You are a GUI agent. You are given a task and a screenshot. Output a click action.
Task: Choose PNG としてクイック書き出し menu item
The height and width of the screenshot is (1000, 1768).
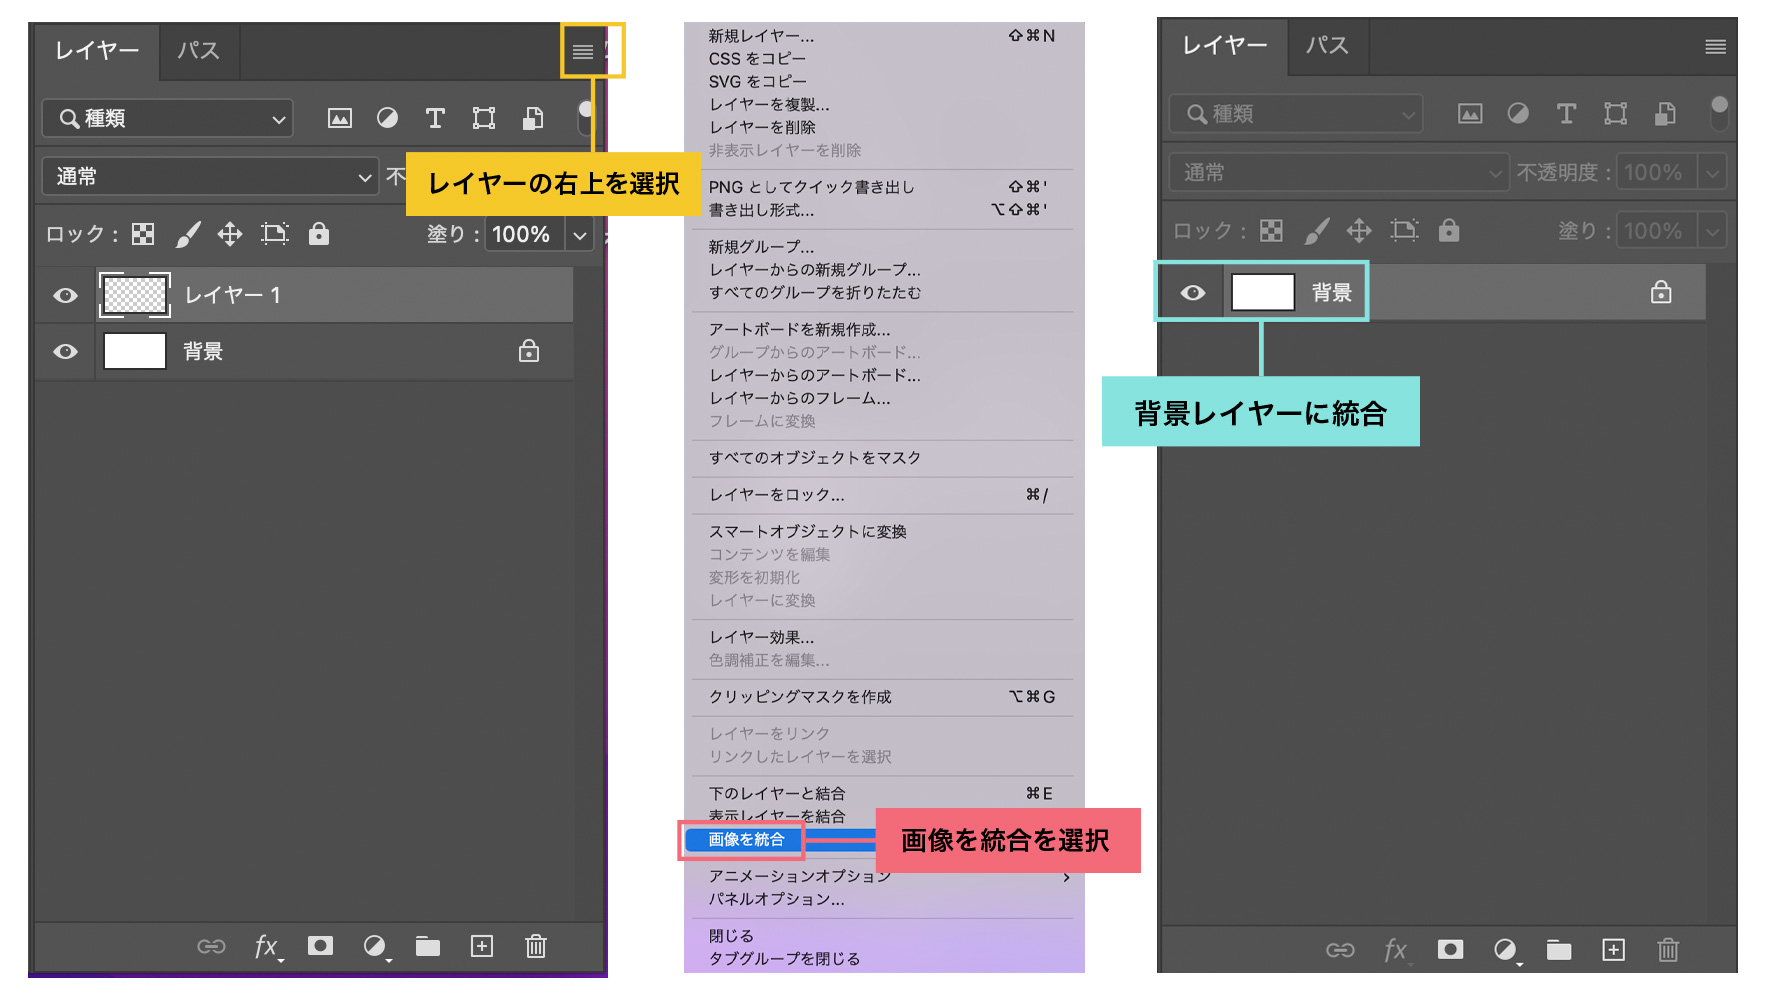[811, 187]
